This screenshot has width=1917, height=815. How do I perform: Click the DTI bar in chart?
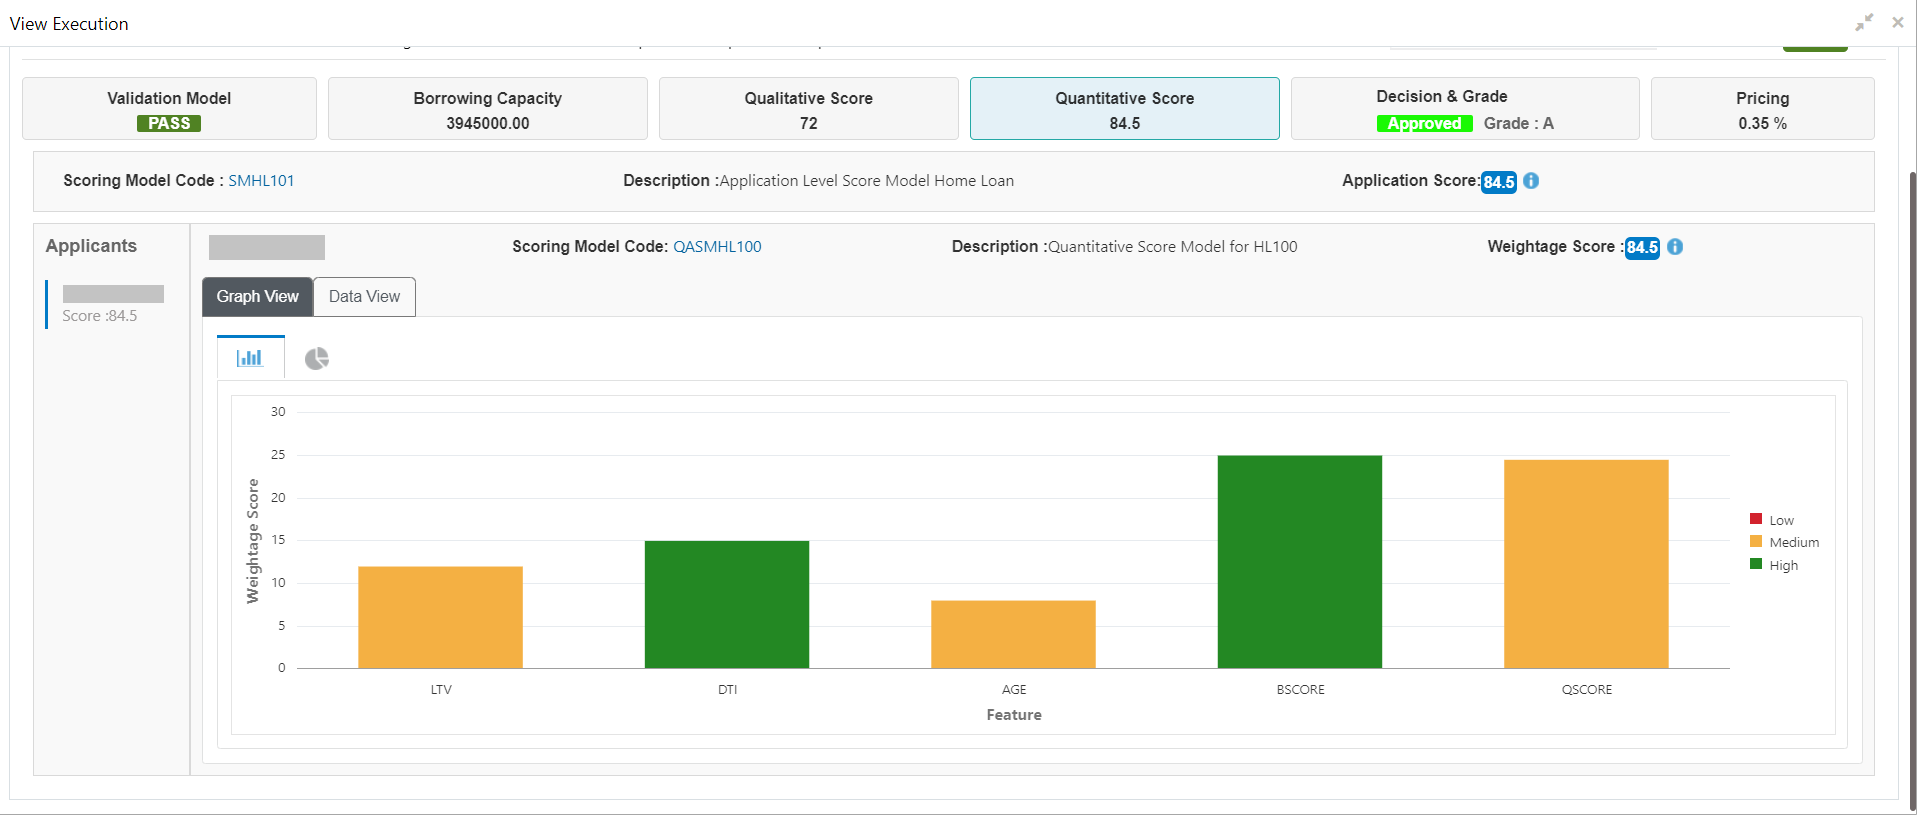point(727,604)
